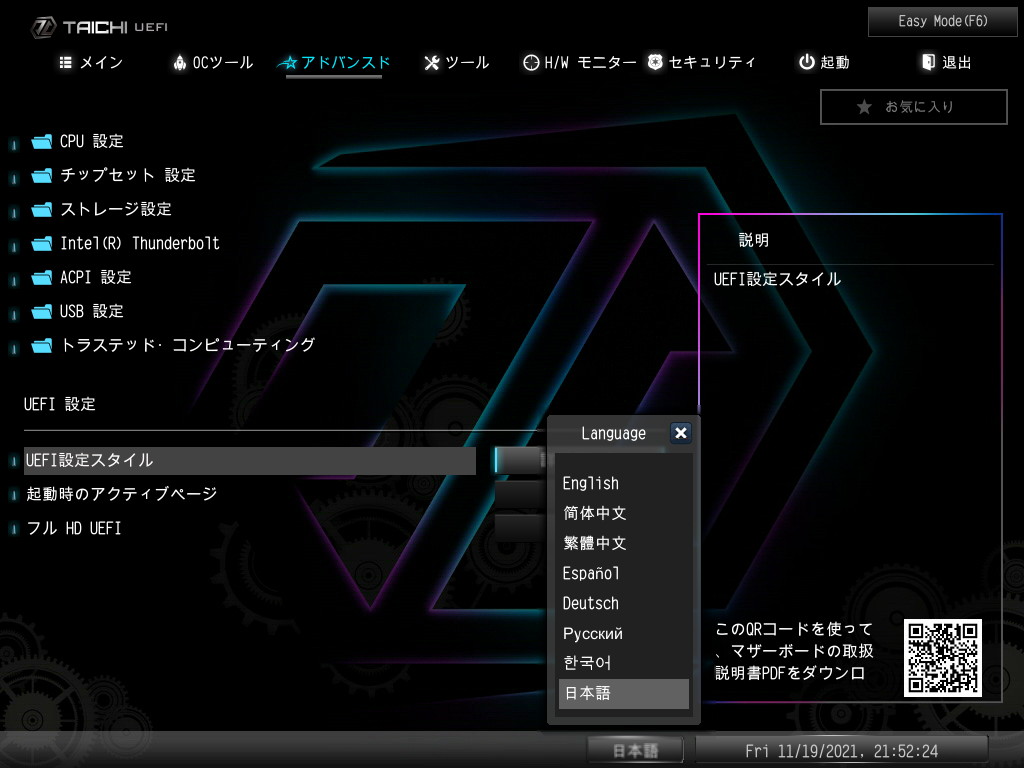1024x768 pixels.
Task: Click the チップセット 設定 folder icon
Action: coord(42,176)
